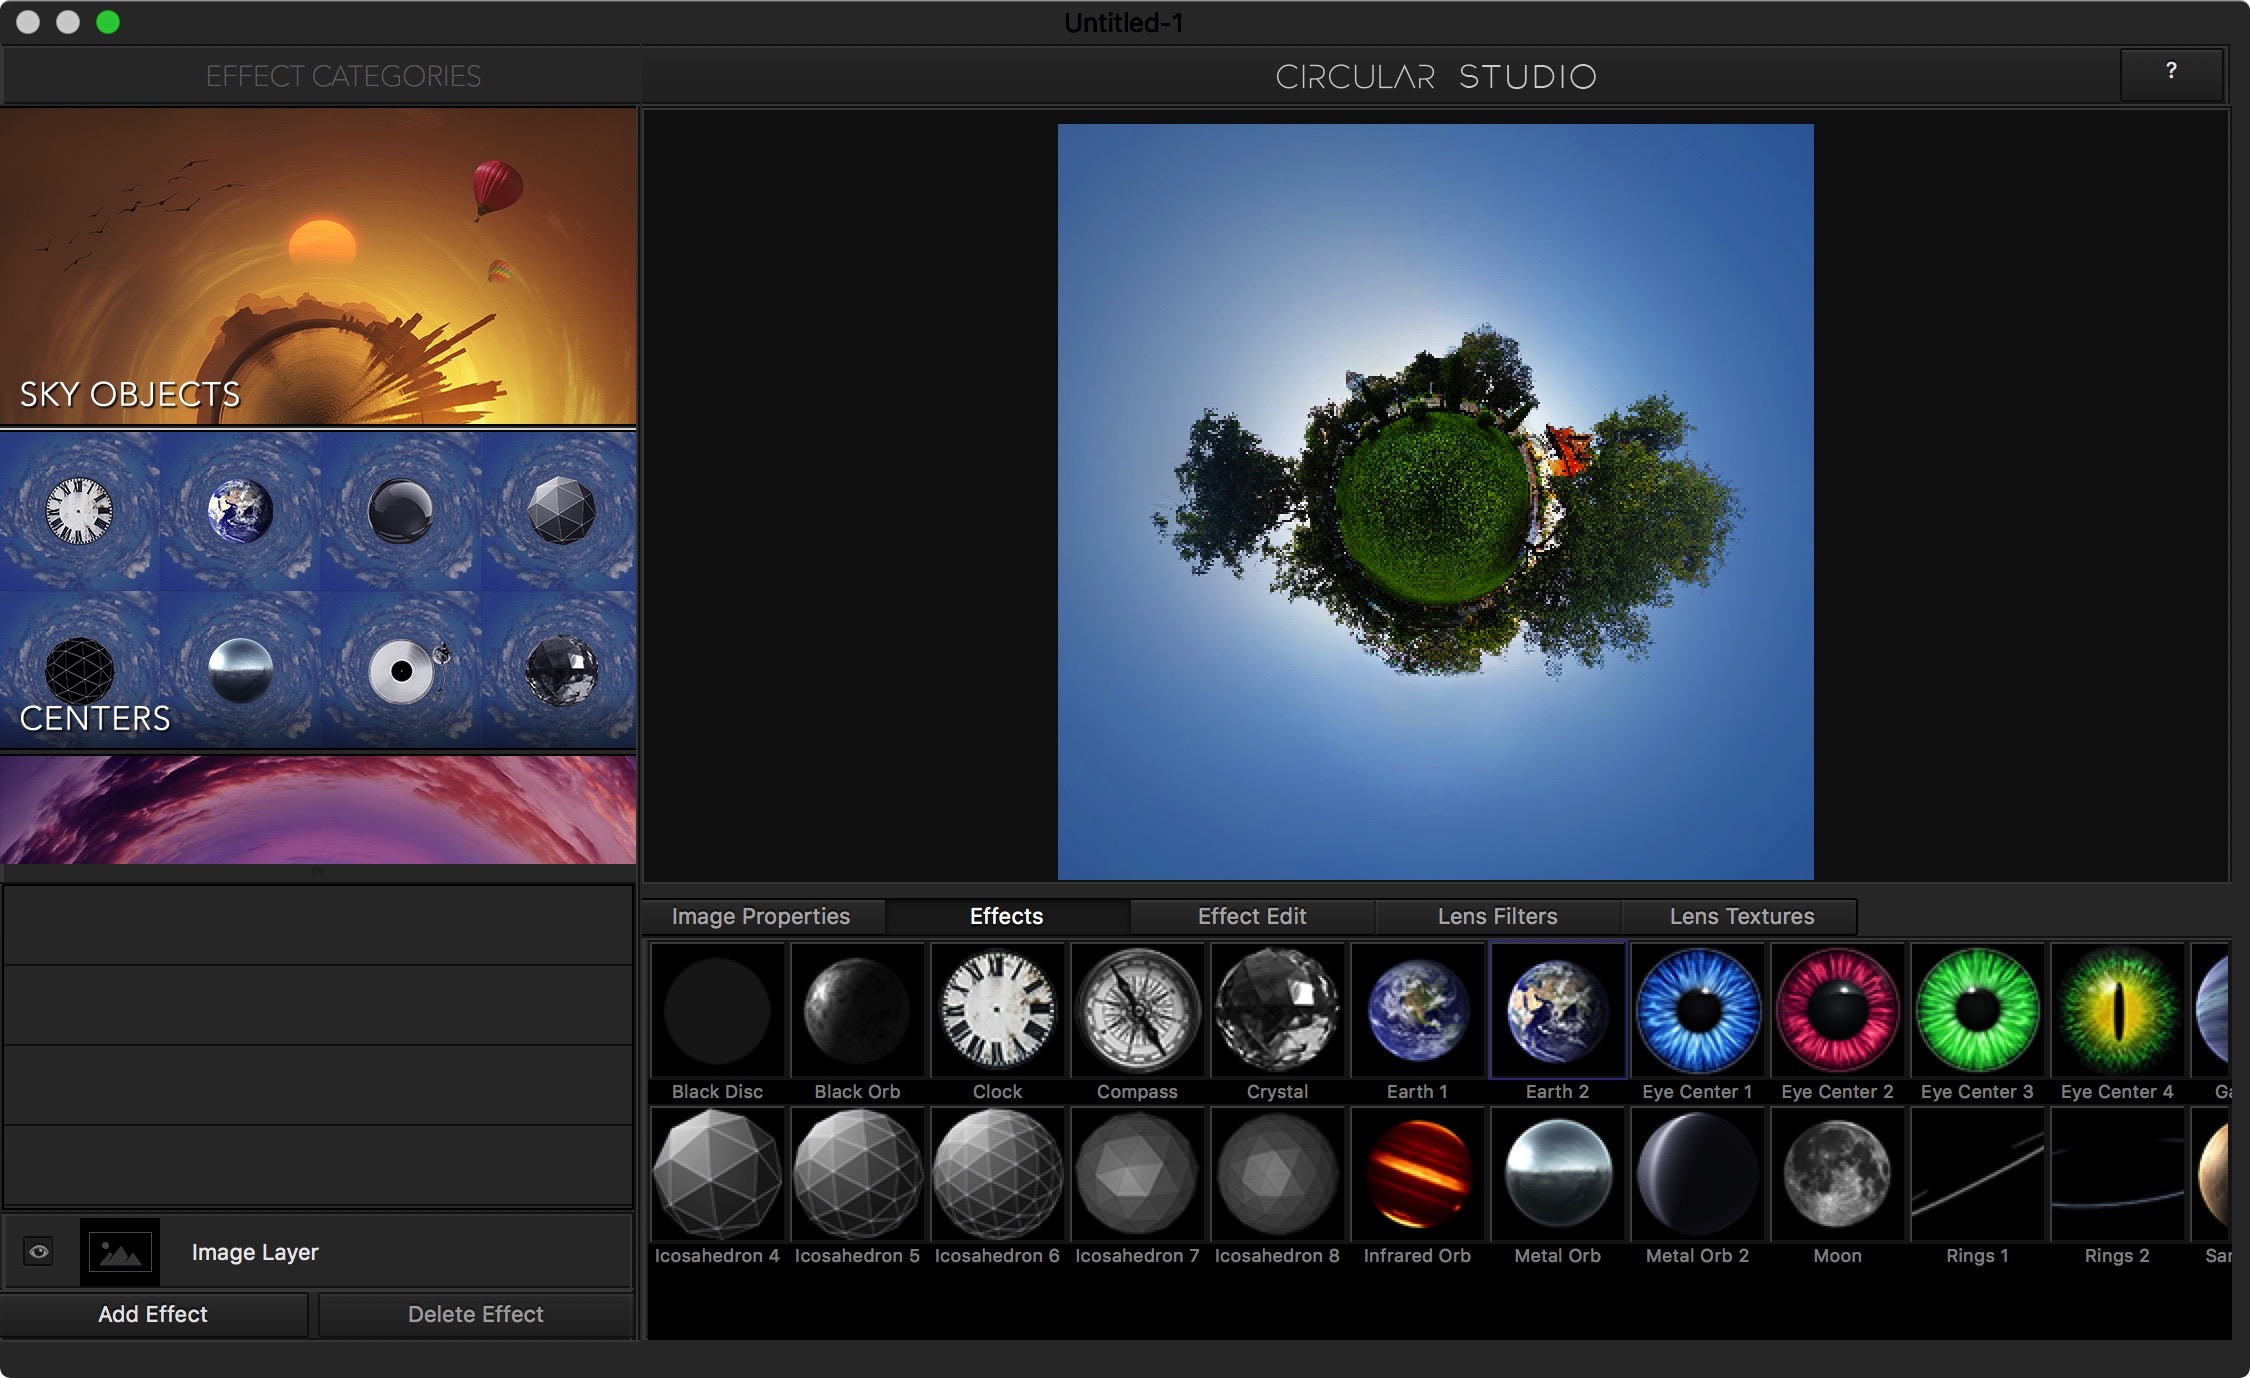2250x1378 pixels.
Task: Switch to the Lens Filters tab
Action: pos(1497,916)
